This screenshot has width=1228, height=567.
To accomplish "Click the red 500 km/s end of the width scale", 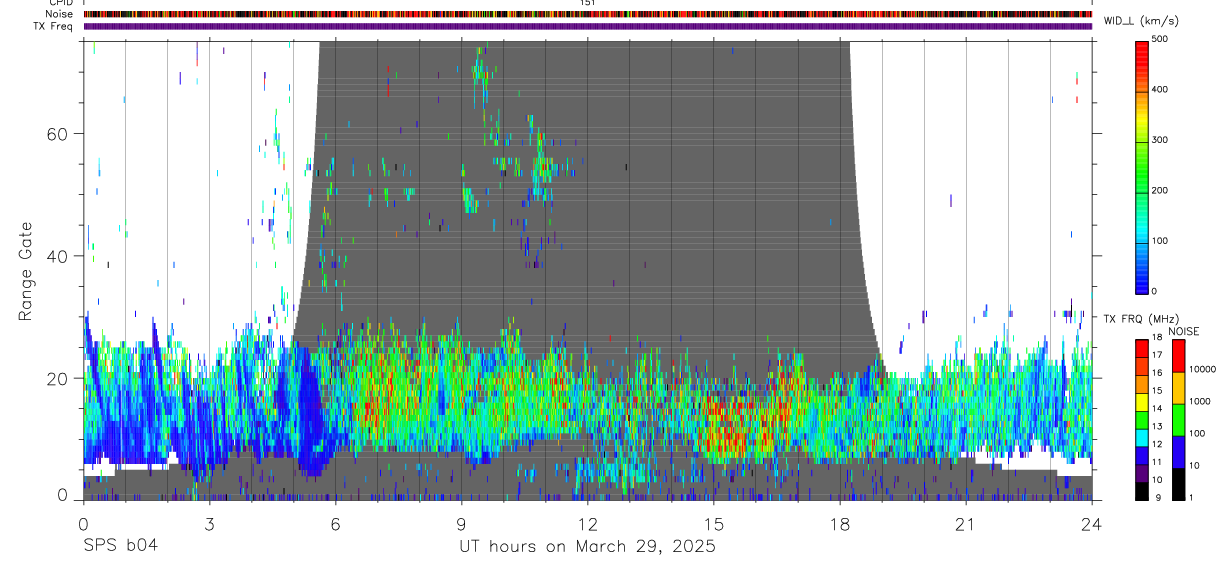I will (1142, 44).
